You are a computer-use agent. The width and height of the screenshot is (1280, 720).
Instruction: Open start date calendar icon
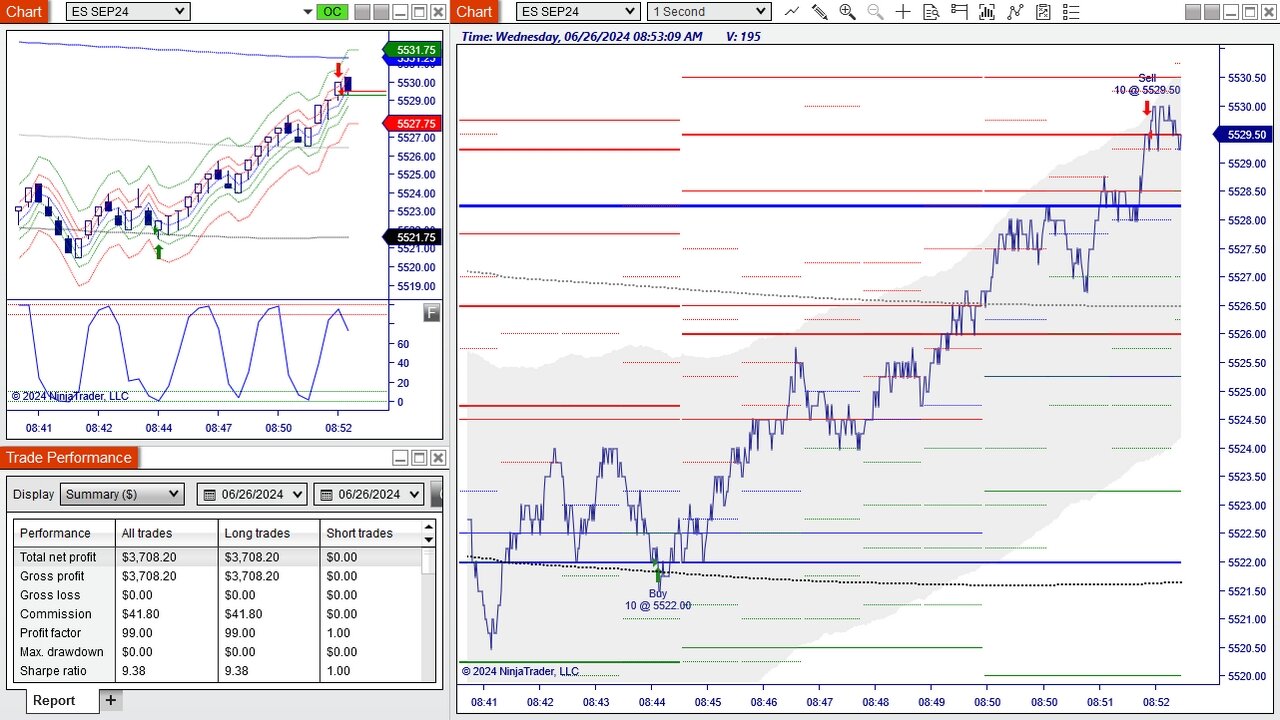(209, 494)
